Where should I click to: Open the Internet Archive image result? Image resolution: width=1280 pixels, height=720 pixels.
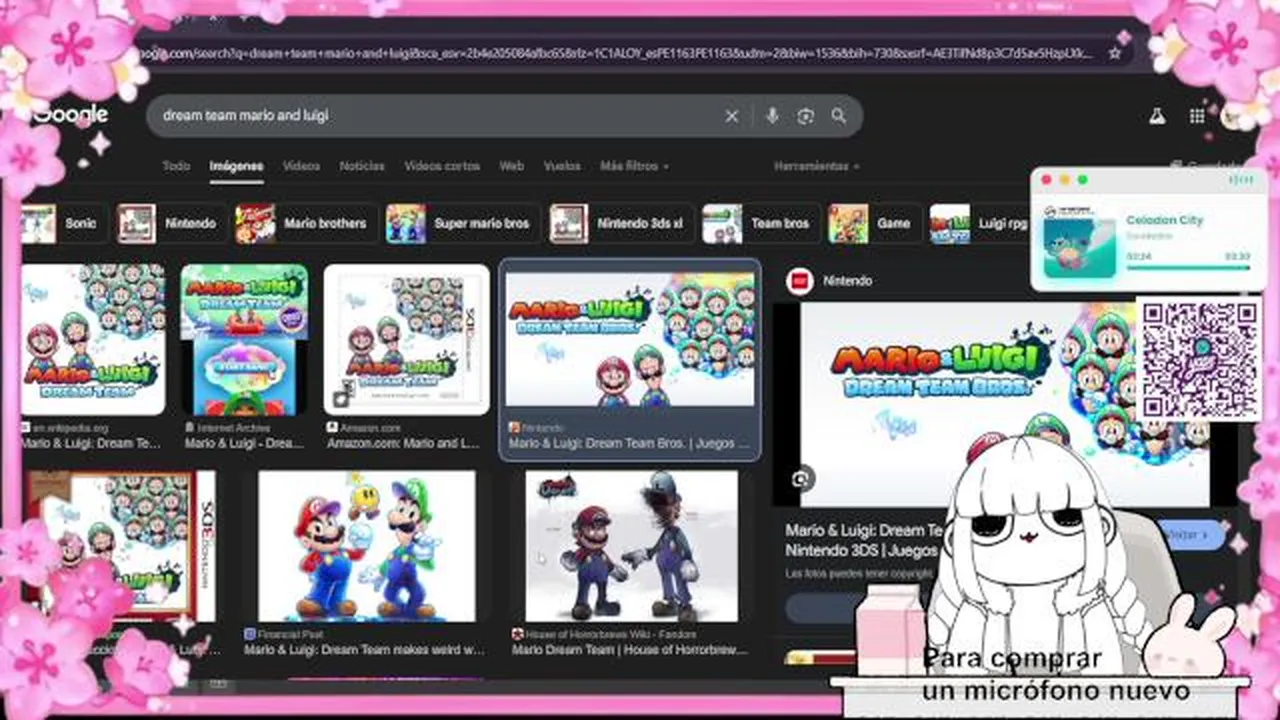coord(245,340)
